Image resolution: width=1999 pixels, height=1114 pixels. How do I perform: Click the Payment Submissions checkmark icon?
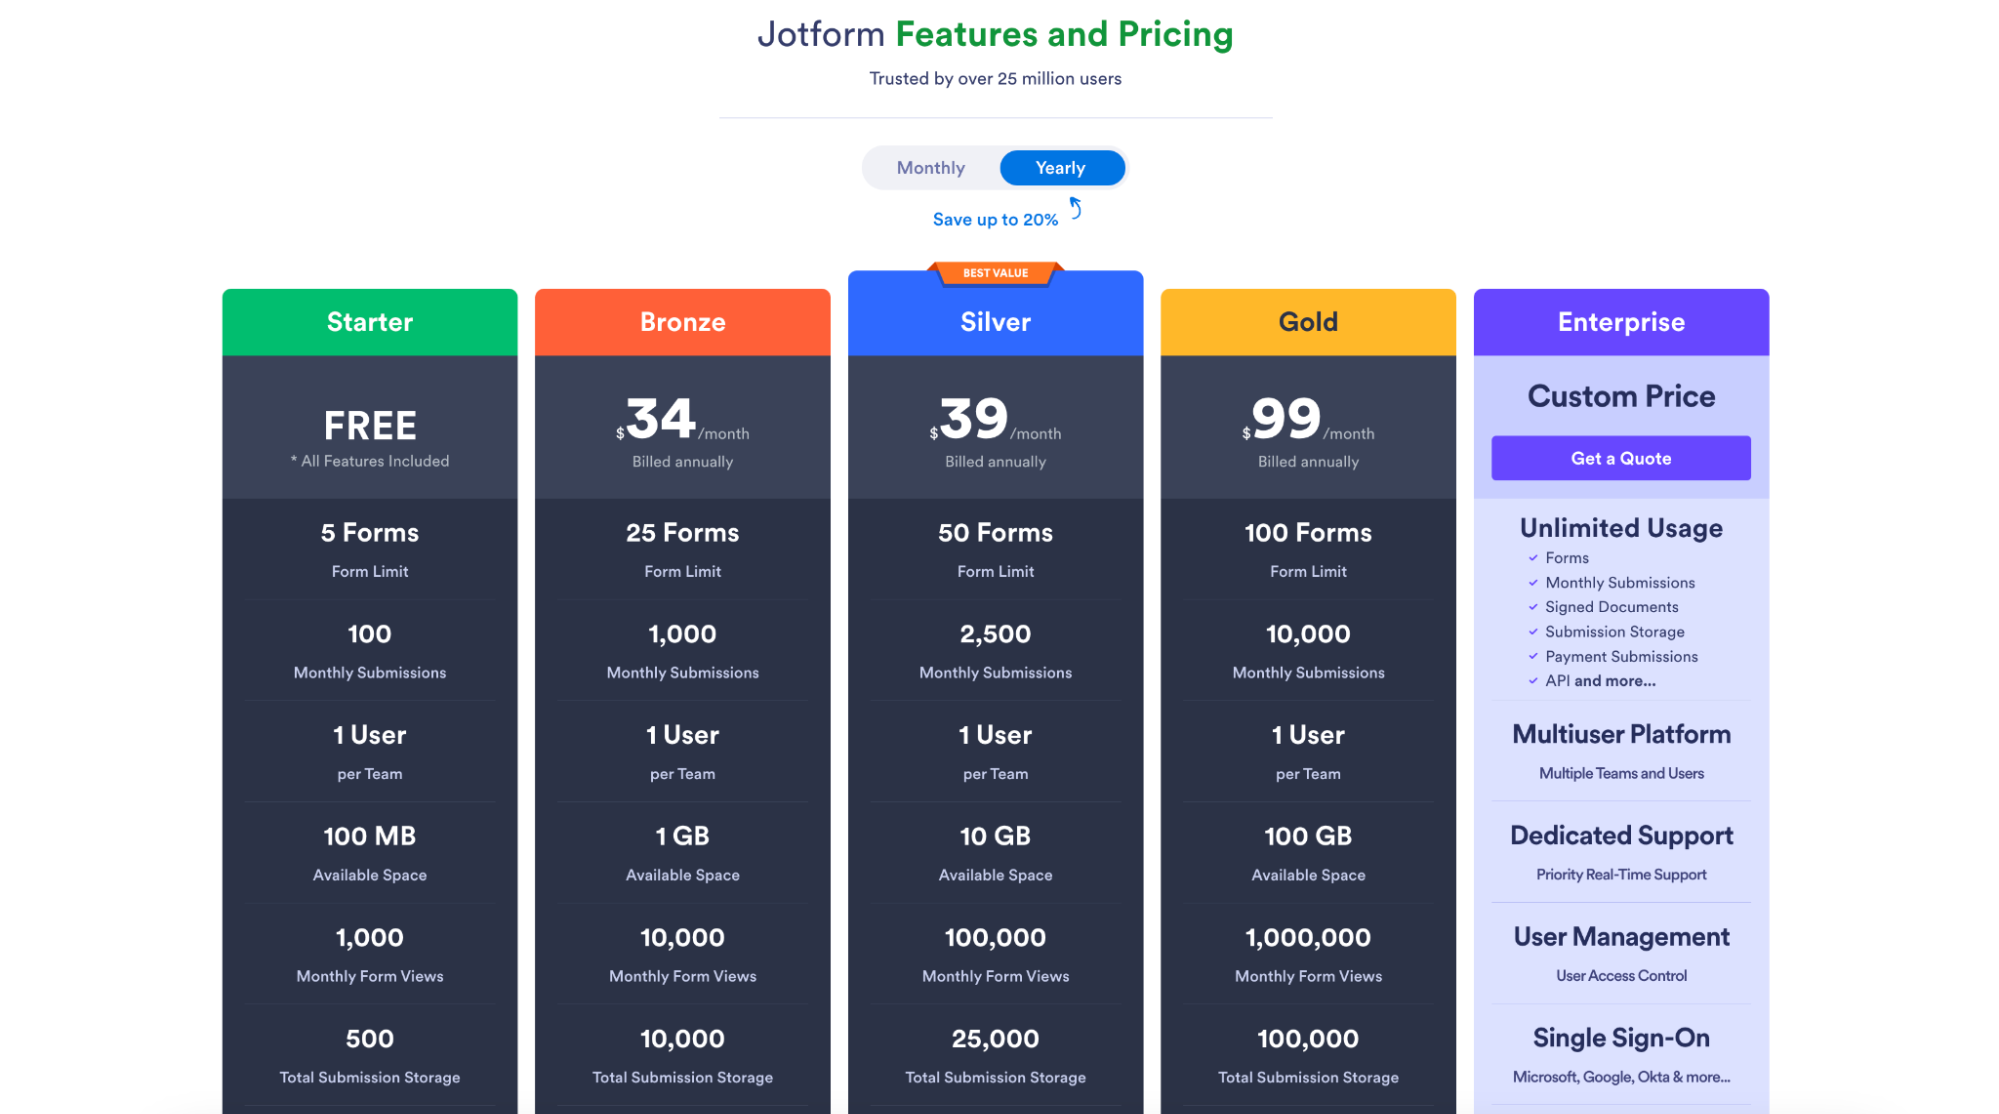(x=1533, y=657)
